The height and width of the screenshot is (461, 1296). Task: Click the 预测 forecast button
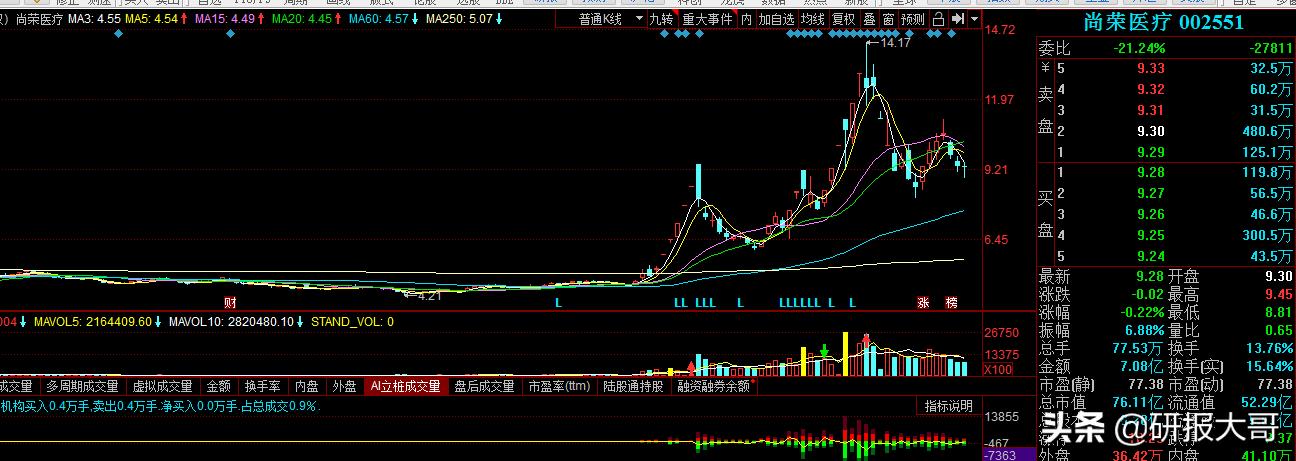point(912,19)
